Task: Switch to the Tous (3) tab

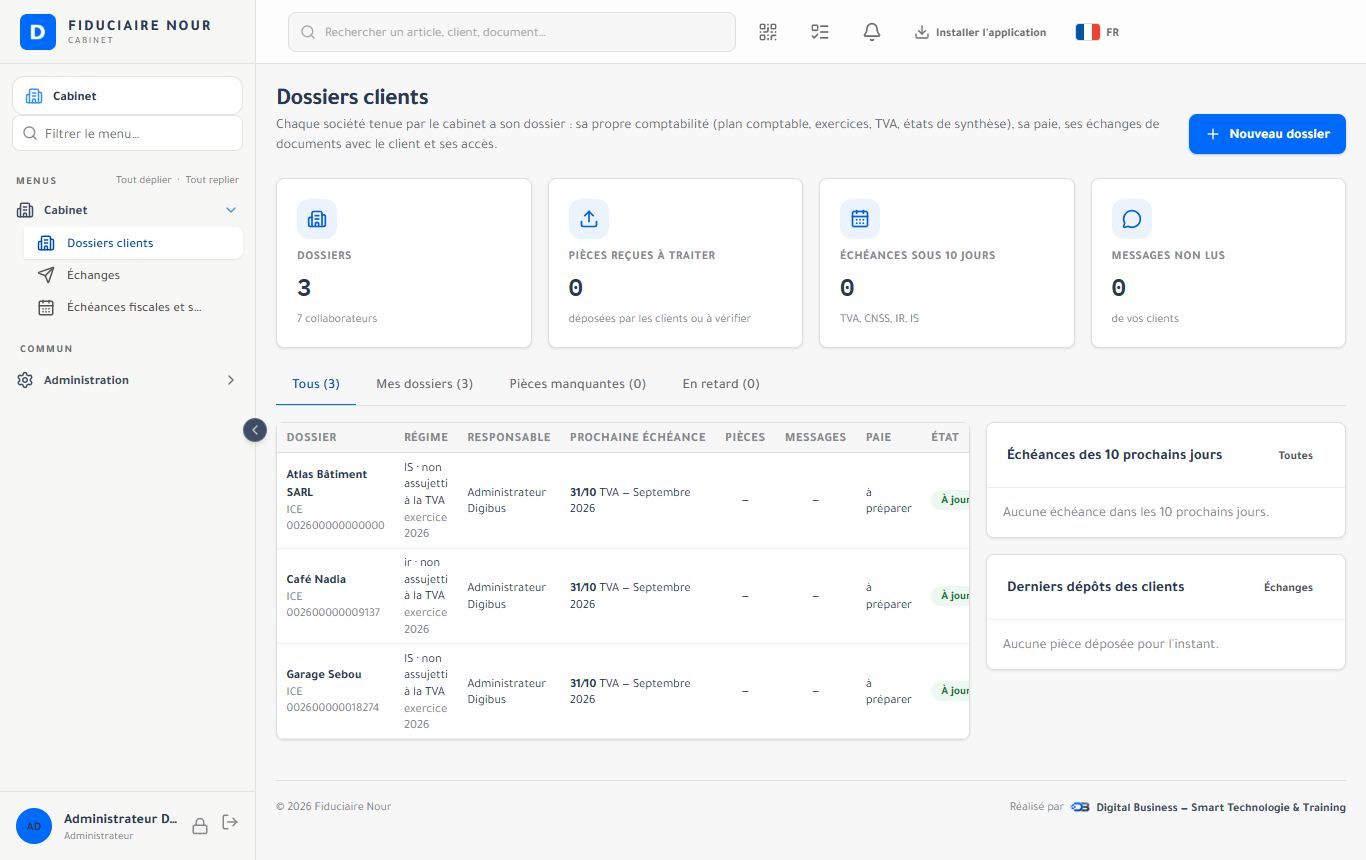Action: click(316, 384)
